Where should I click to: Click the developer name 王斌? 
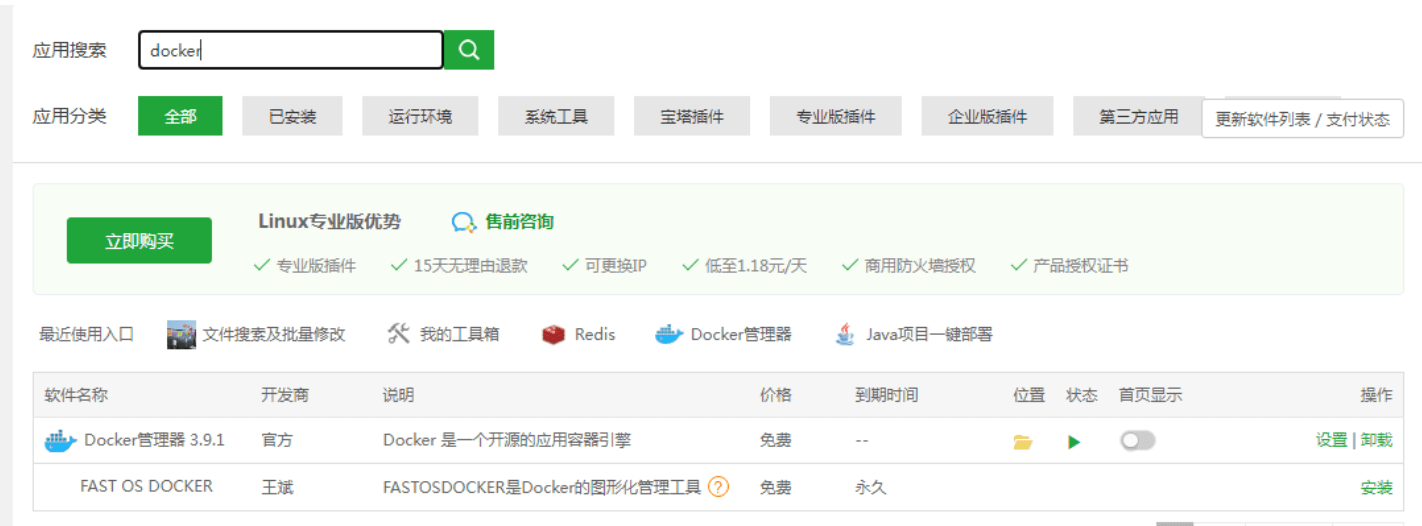coord(277,488)
